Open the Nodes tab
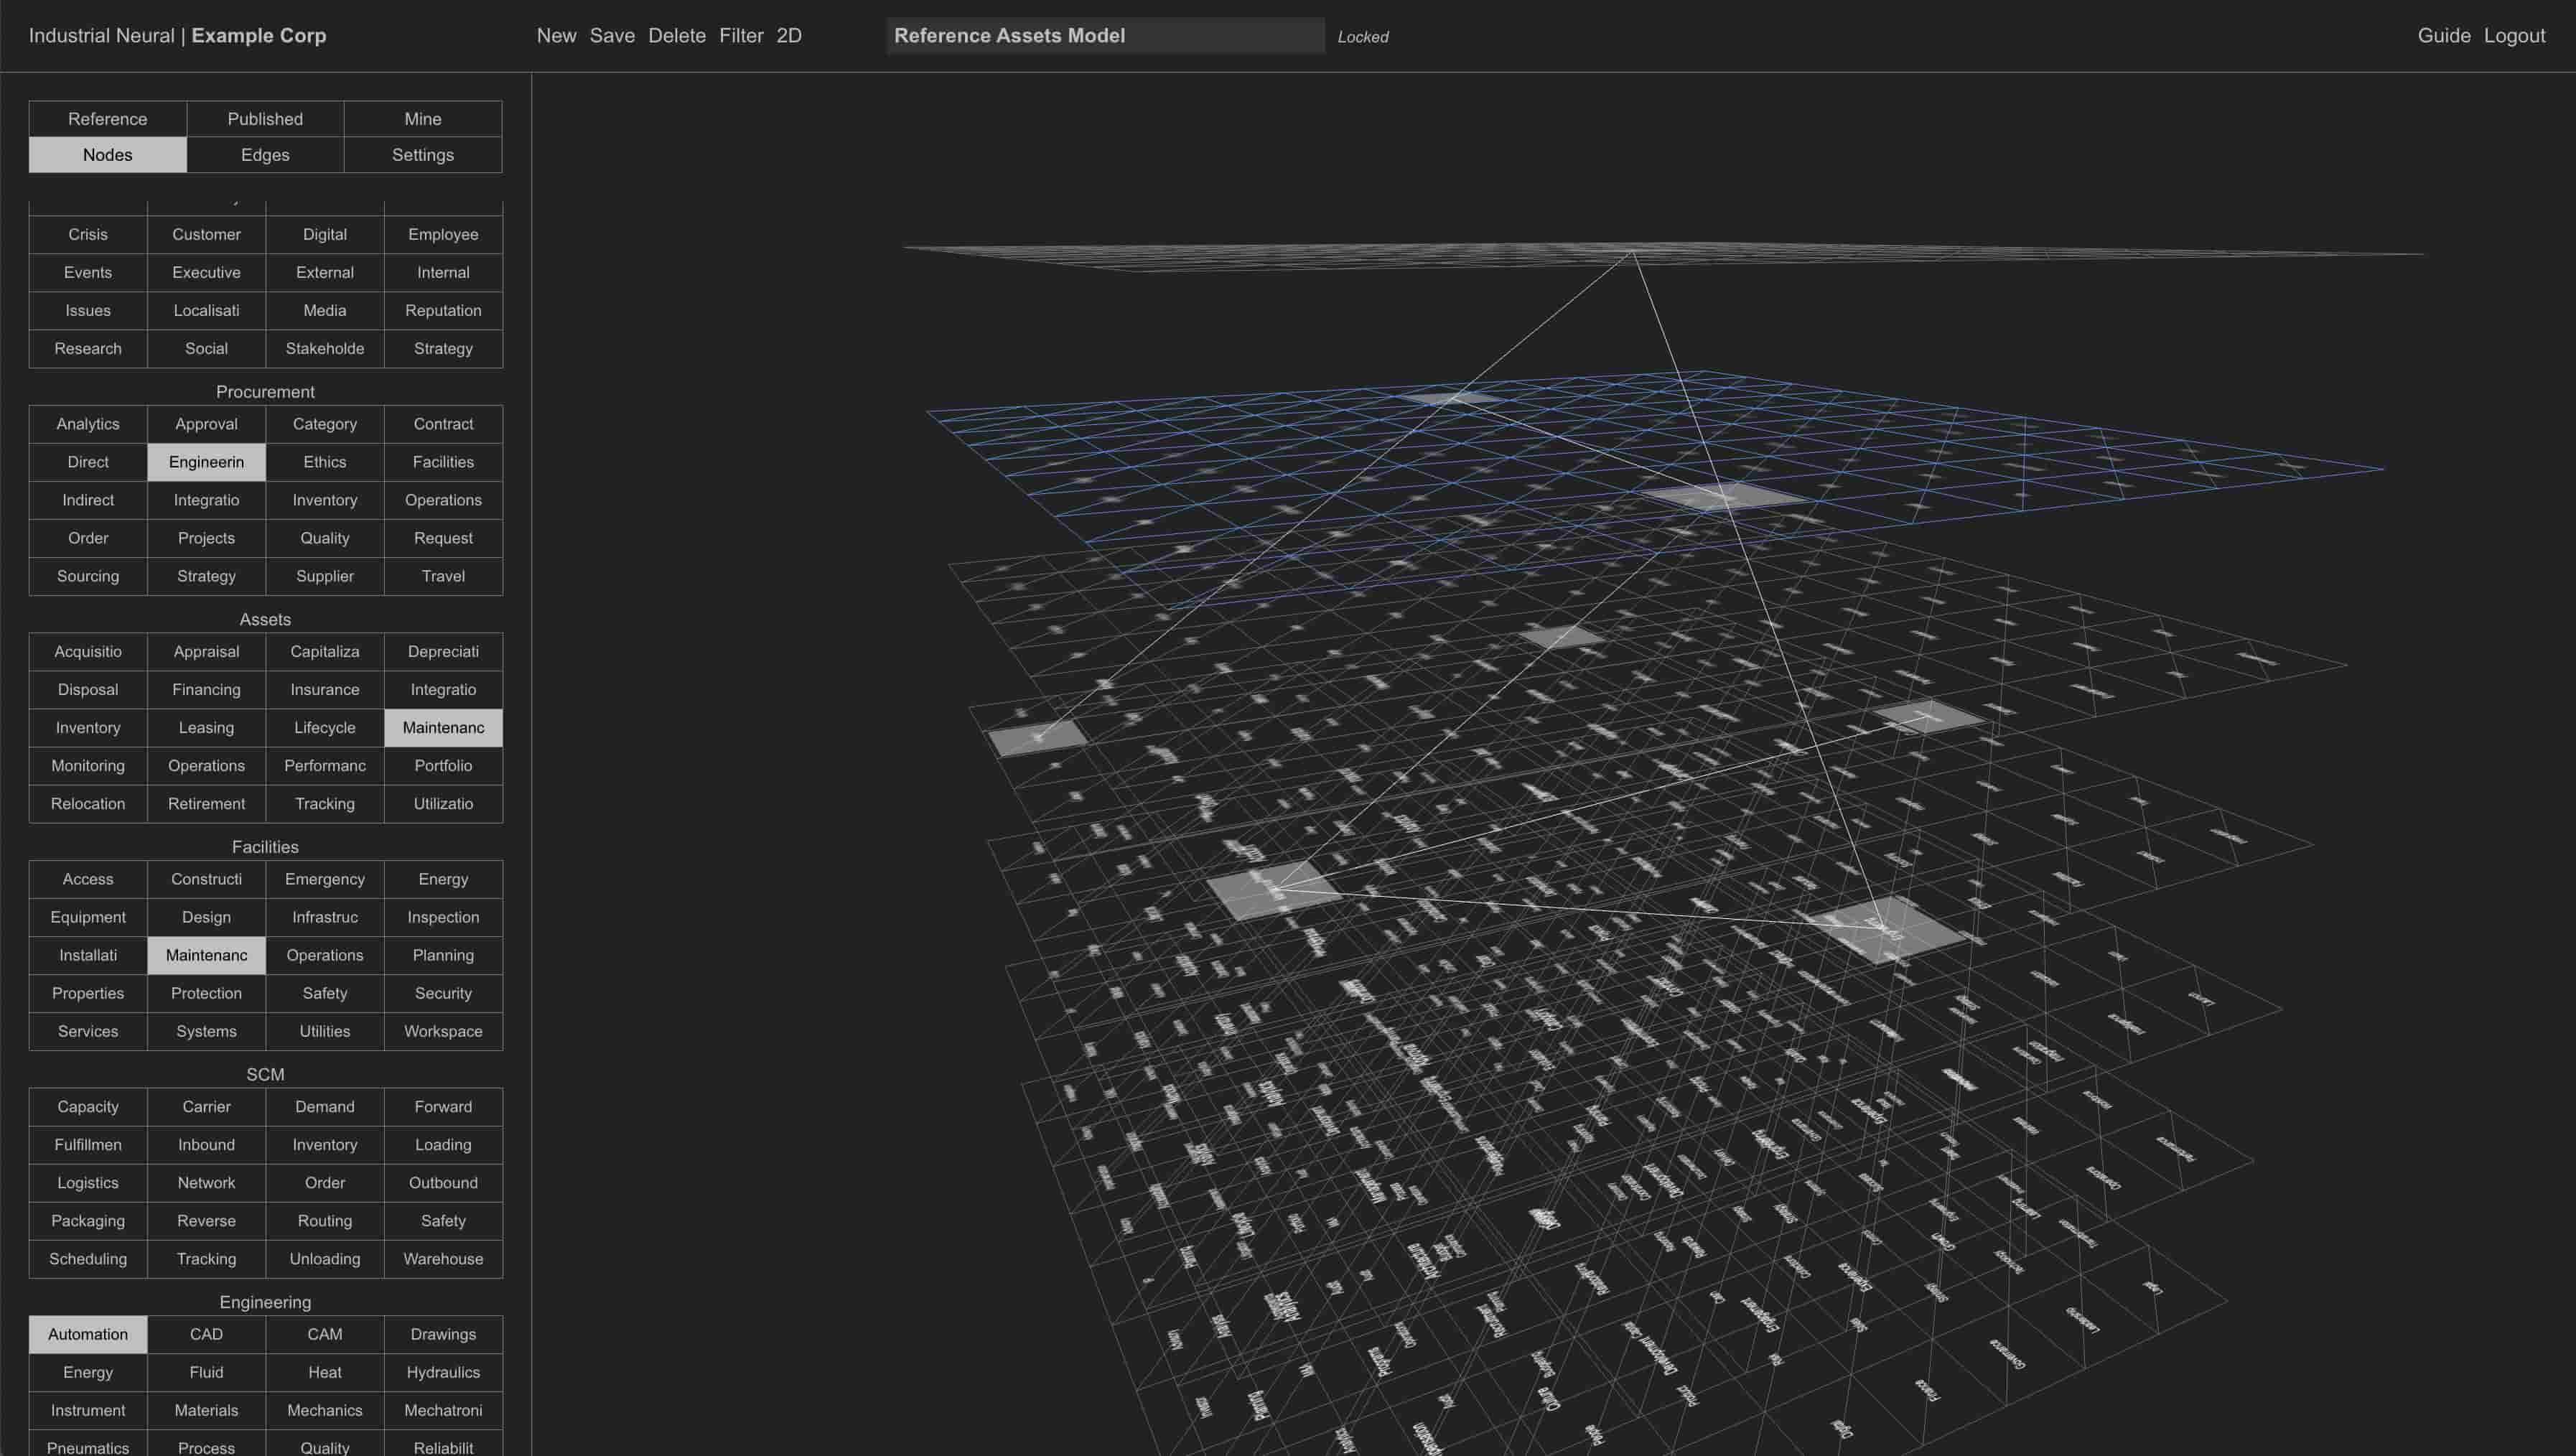Image resolution: width=2576 pixels, height=1456 pixels. [108, 155]
